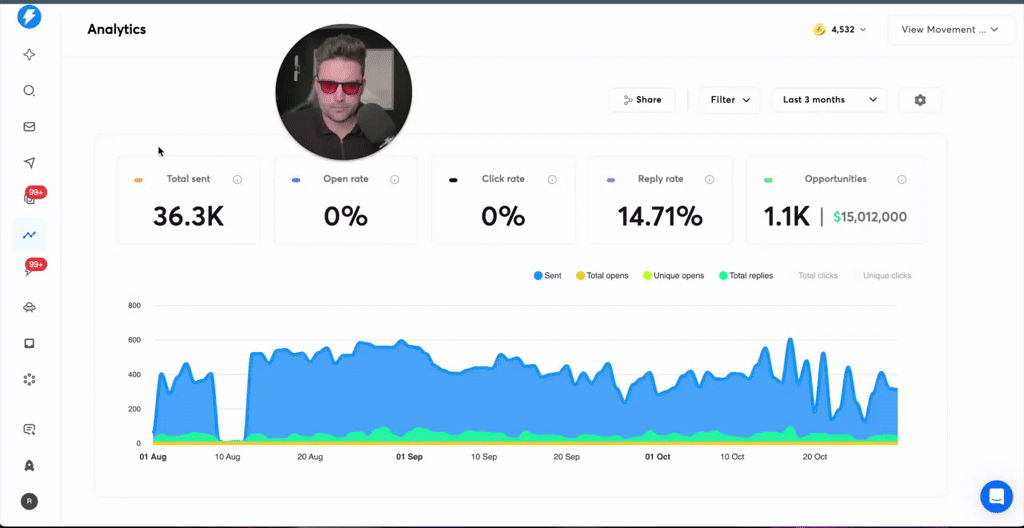Click the 01 Aug x-axis label
This screenshot has width=1024, height=528.
tap(153, 457)
